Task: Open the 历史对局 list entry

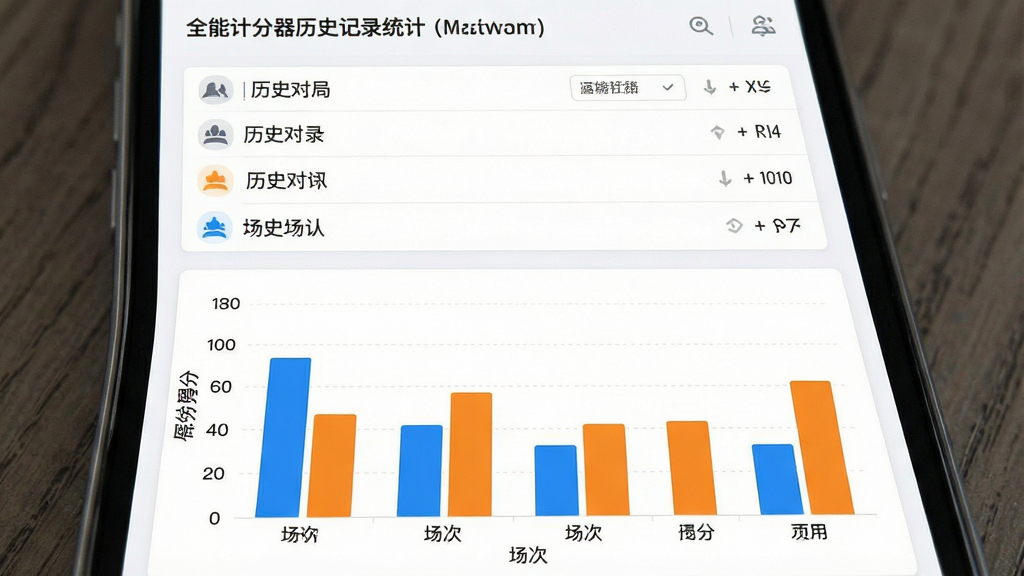Action: click(x=489, y=89)
